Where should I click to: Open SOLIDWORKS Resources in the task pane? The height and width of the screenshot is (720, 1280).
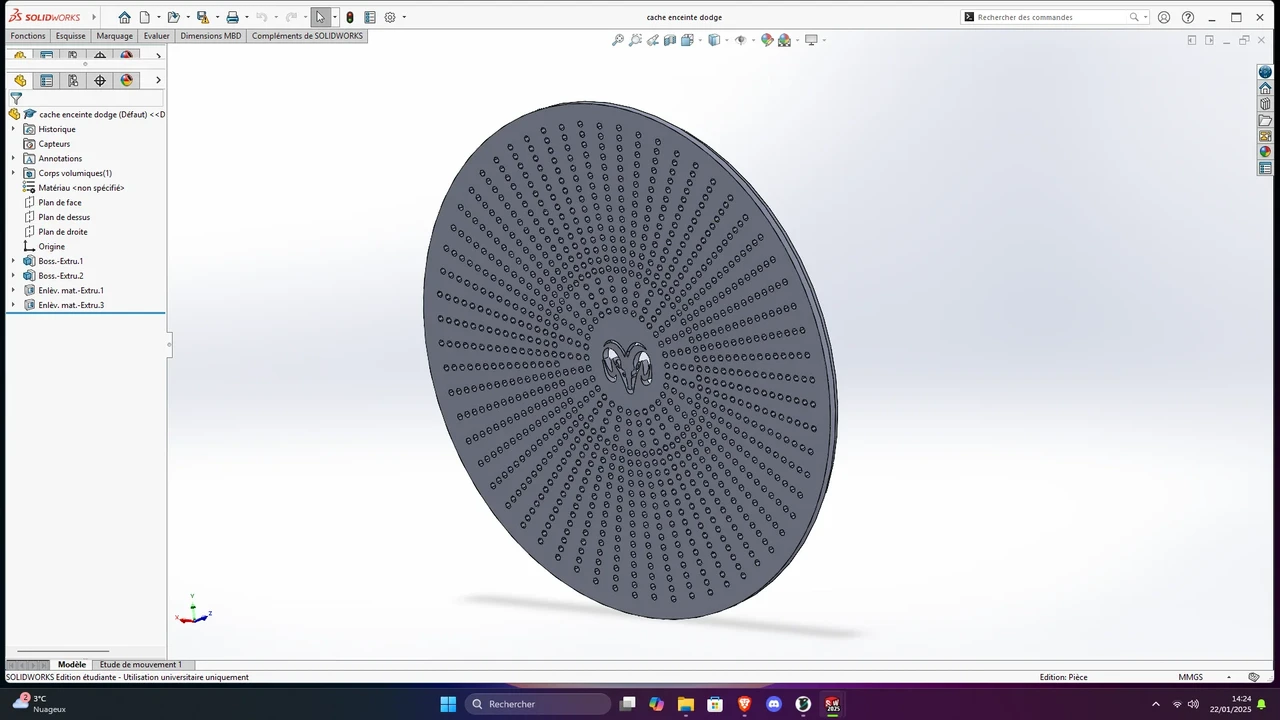[1265, 88]
